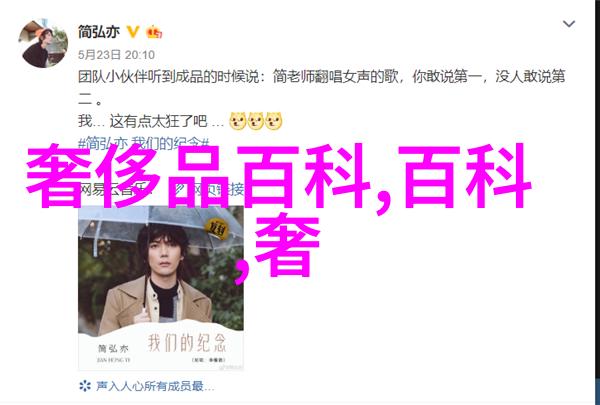Screen dimensions: 600x405
Task: Open the 5月23日 20:10 timestamp link
Action: pyautogui.click(x=116, y=55)
